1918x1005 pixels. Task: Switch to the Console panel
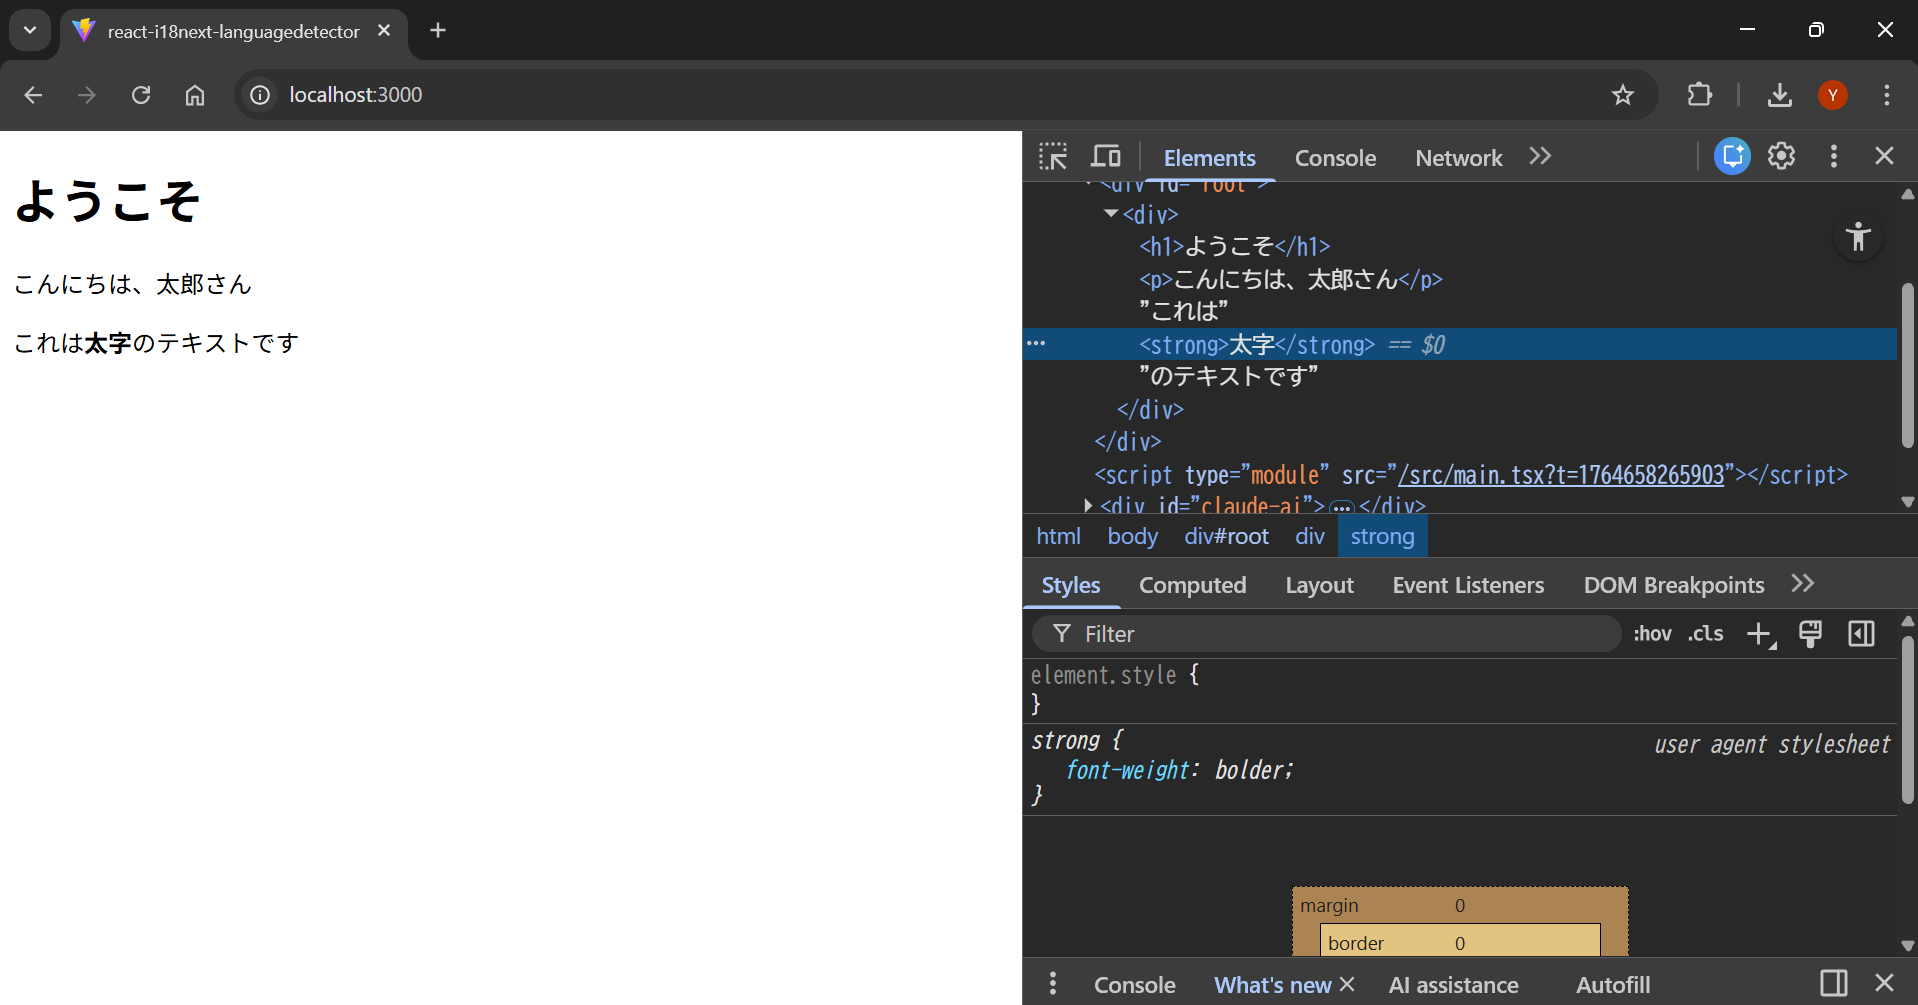coord(1335,157)
